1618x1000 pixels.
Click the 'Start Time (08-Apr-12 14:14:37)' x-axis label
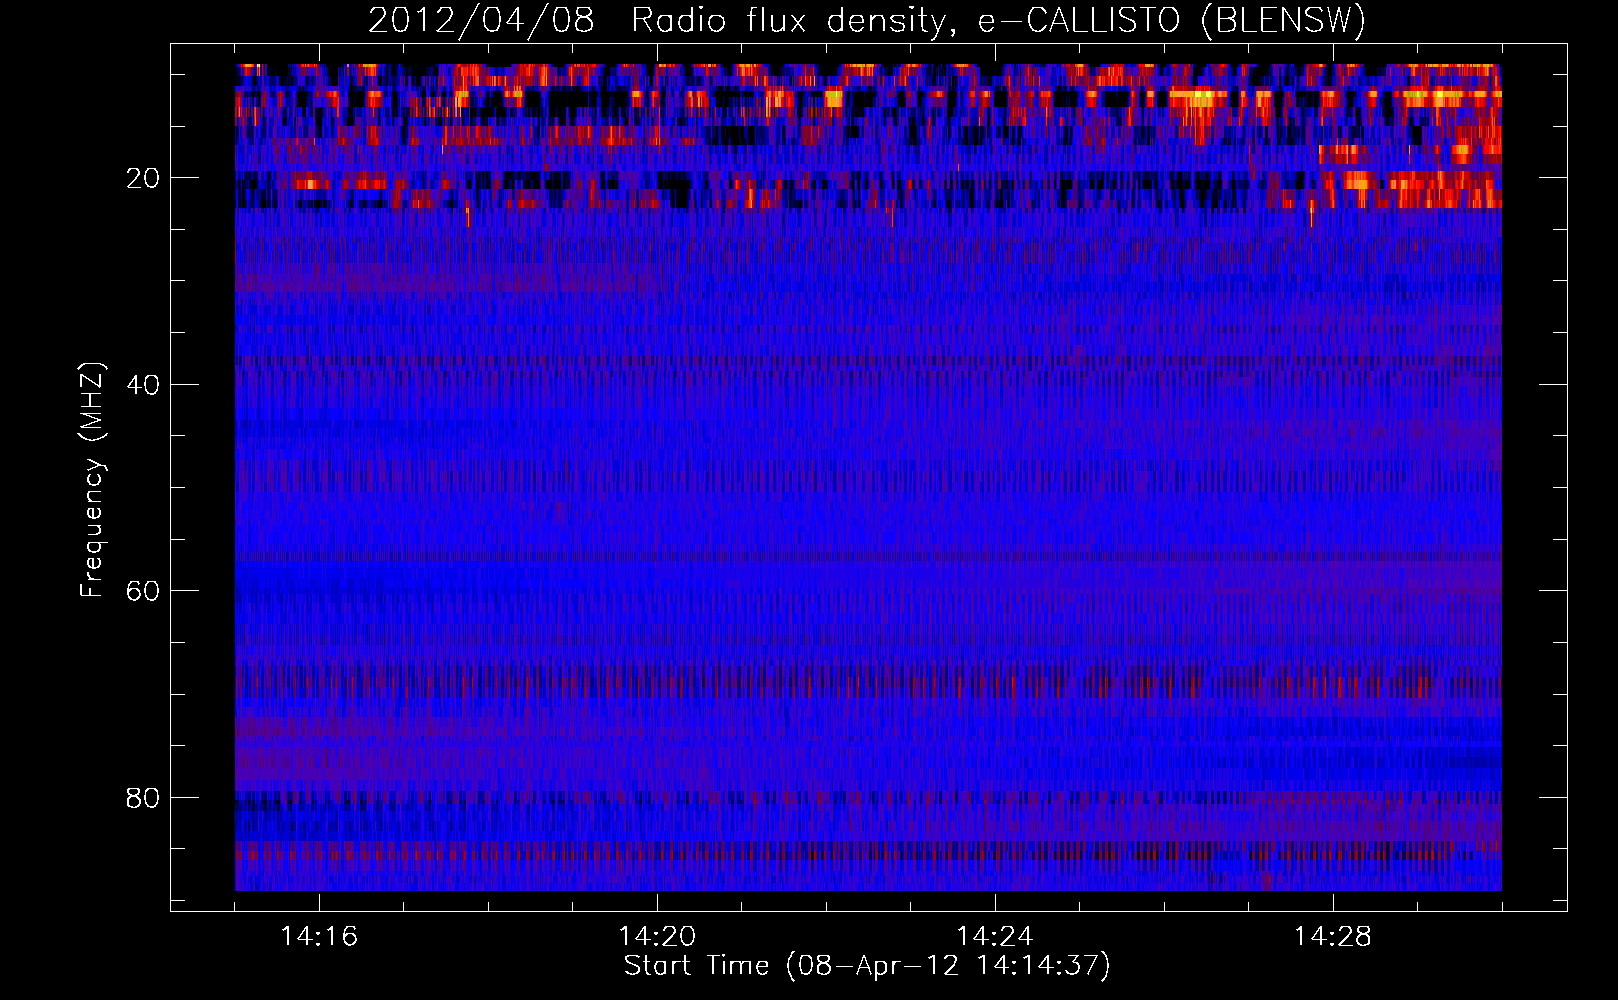pyautogui.click(x=867, y=966)
